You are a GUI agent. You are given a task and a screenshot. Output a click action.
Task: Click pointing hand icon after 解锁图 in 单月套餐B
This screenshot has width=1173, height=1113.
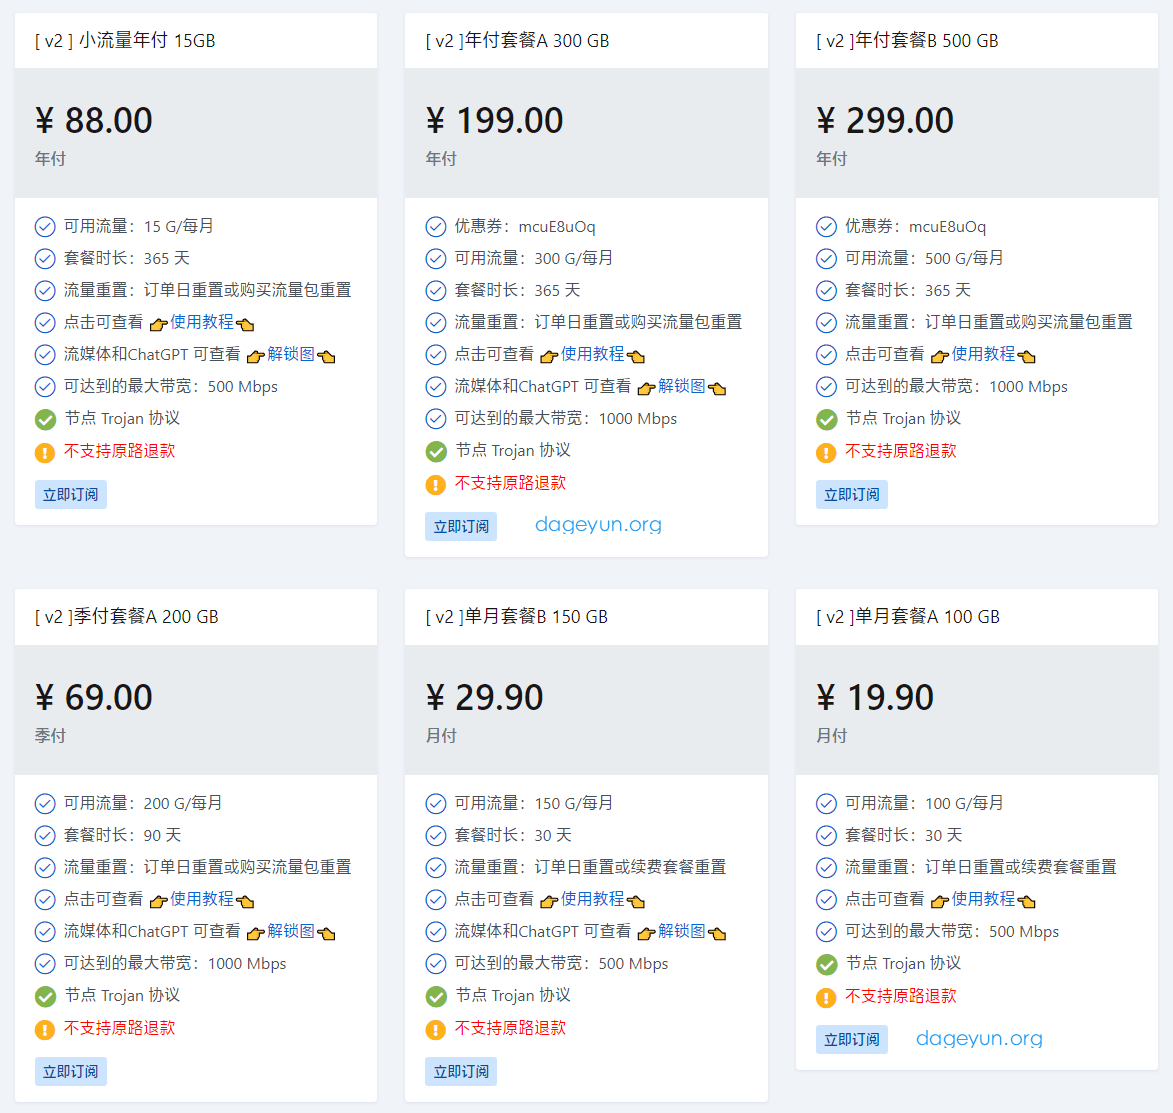pyautogui.click(x=717, y=933)
